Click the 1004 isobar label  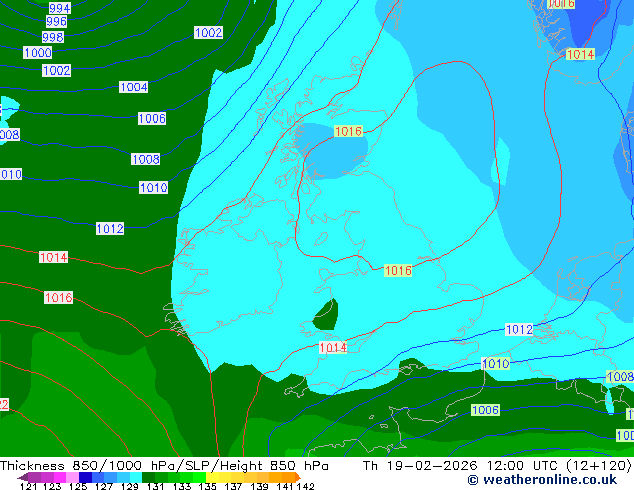(x=133, y=87)
